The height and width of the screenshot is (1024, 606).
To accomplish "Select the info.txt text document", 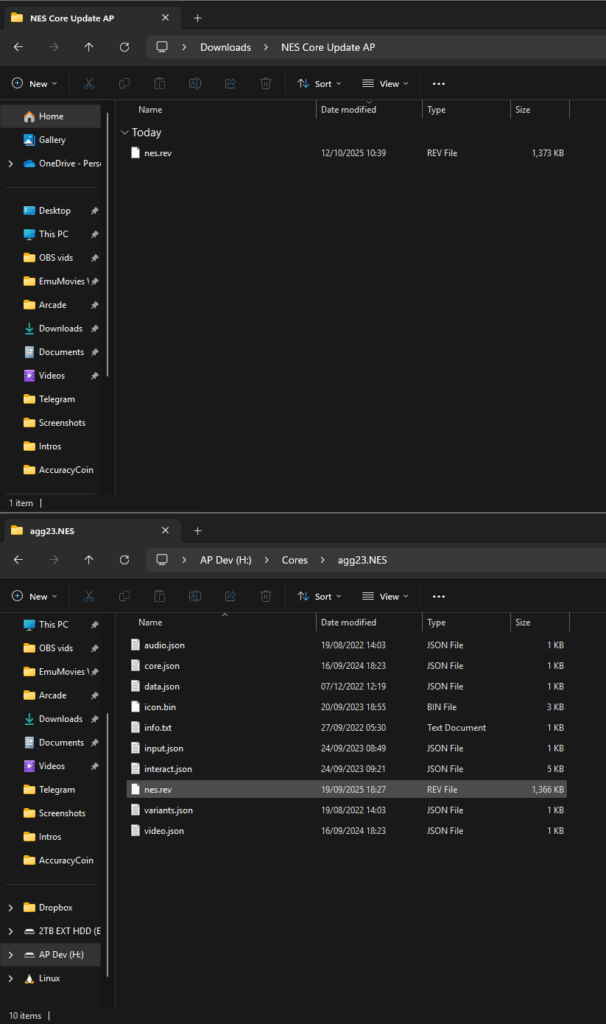I will (x=158, y=728).
